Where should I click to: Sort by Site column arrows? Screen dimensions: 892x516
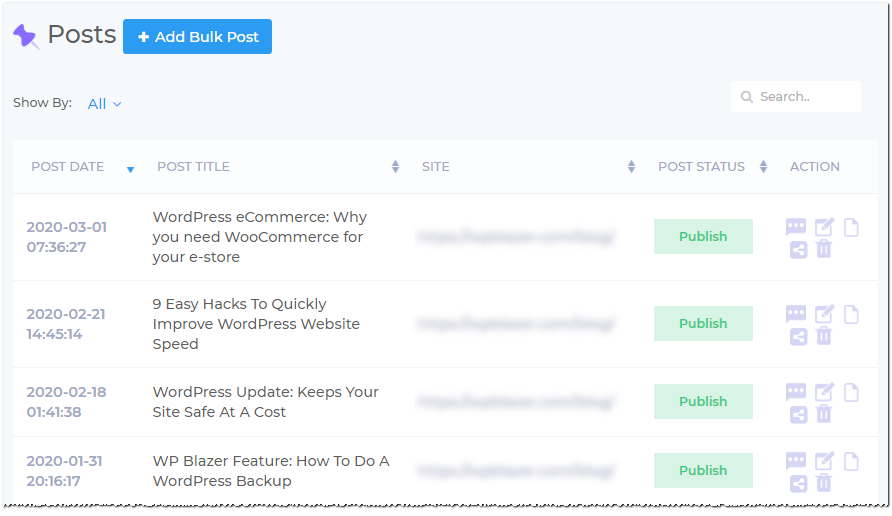coord(631,167)
